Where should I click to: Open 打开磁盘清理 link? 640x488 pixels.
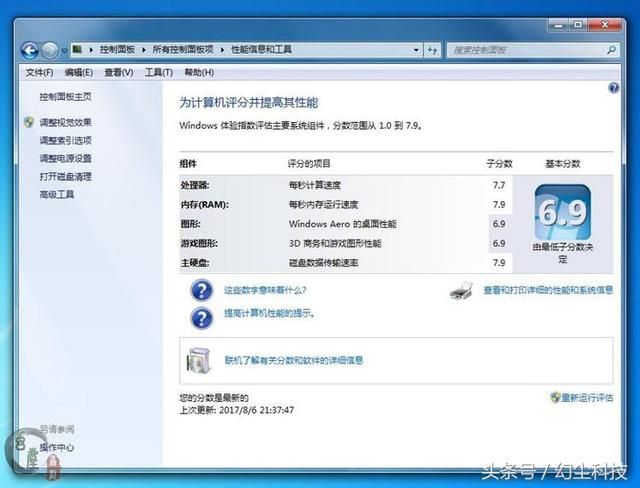tap(65, 176)
